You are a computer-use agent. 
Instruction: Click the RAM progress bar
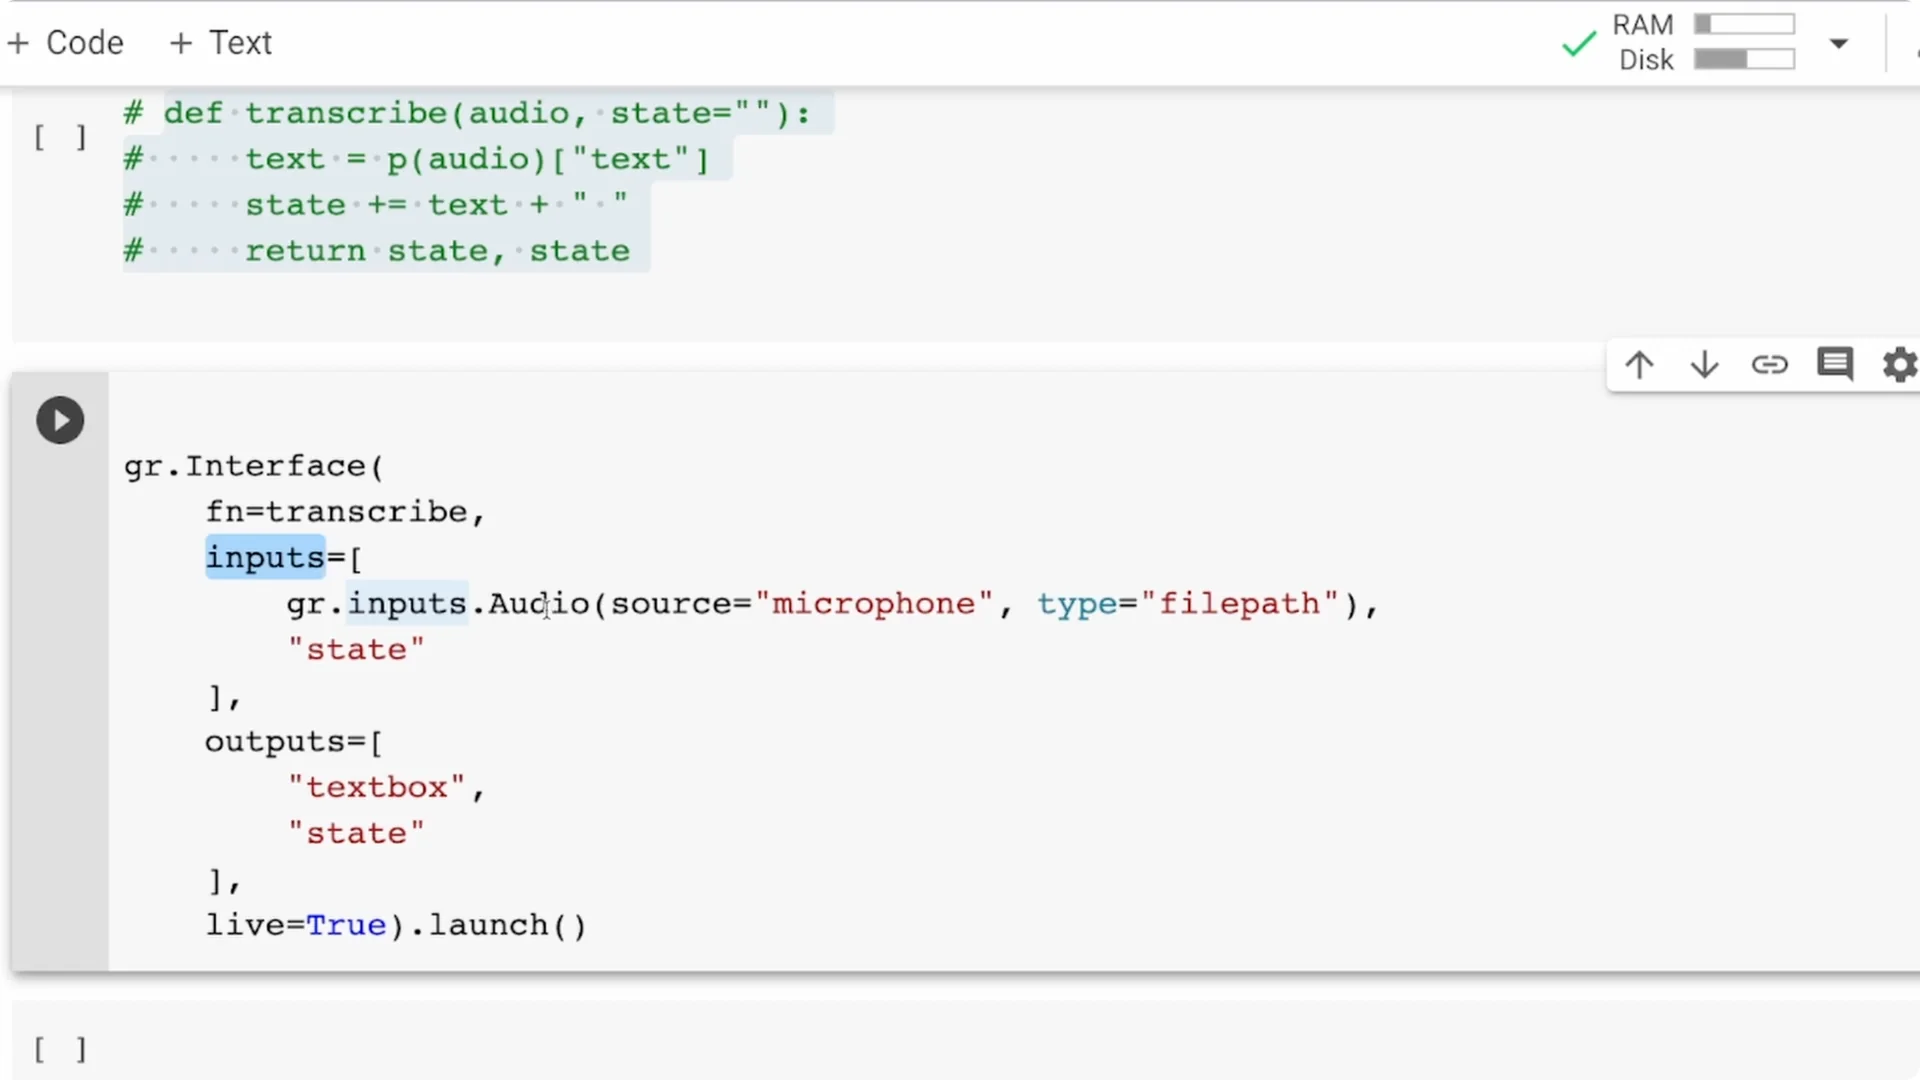(x=1744, y=23)
